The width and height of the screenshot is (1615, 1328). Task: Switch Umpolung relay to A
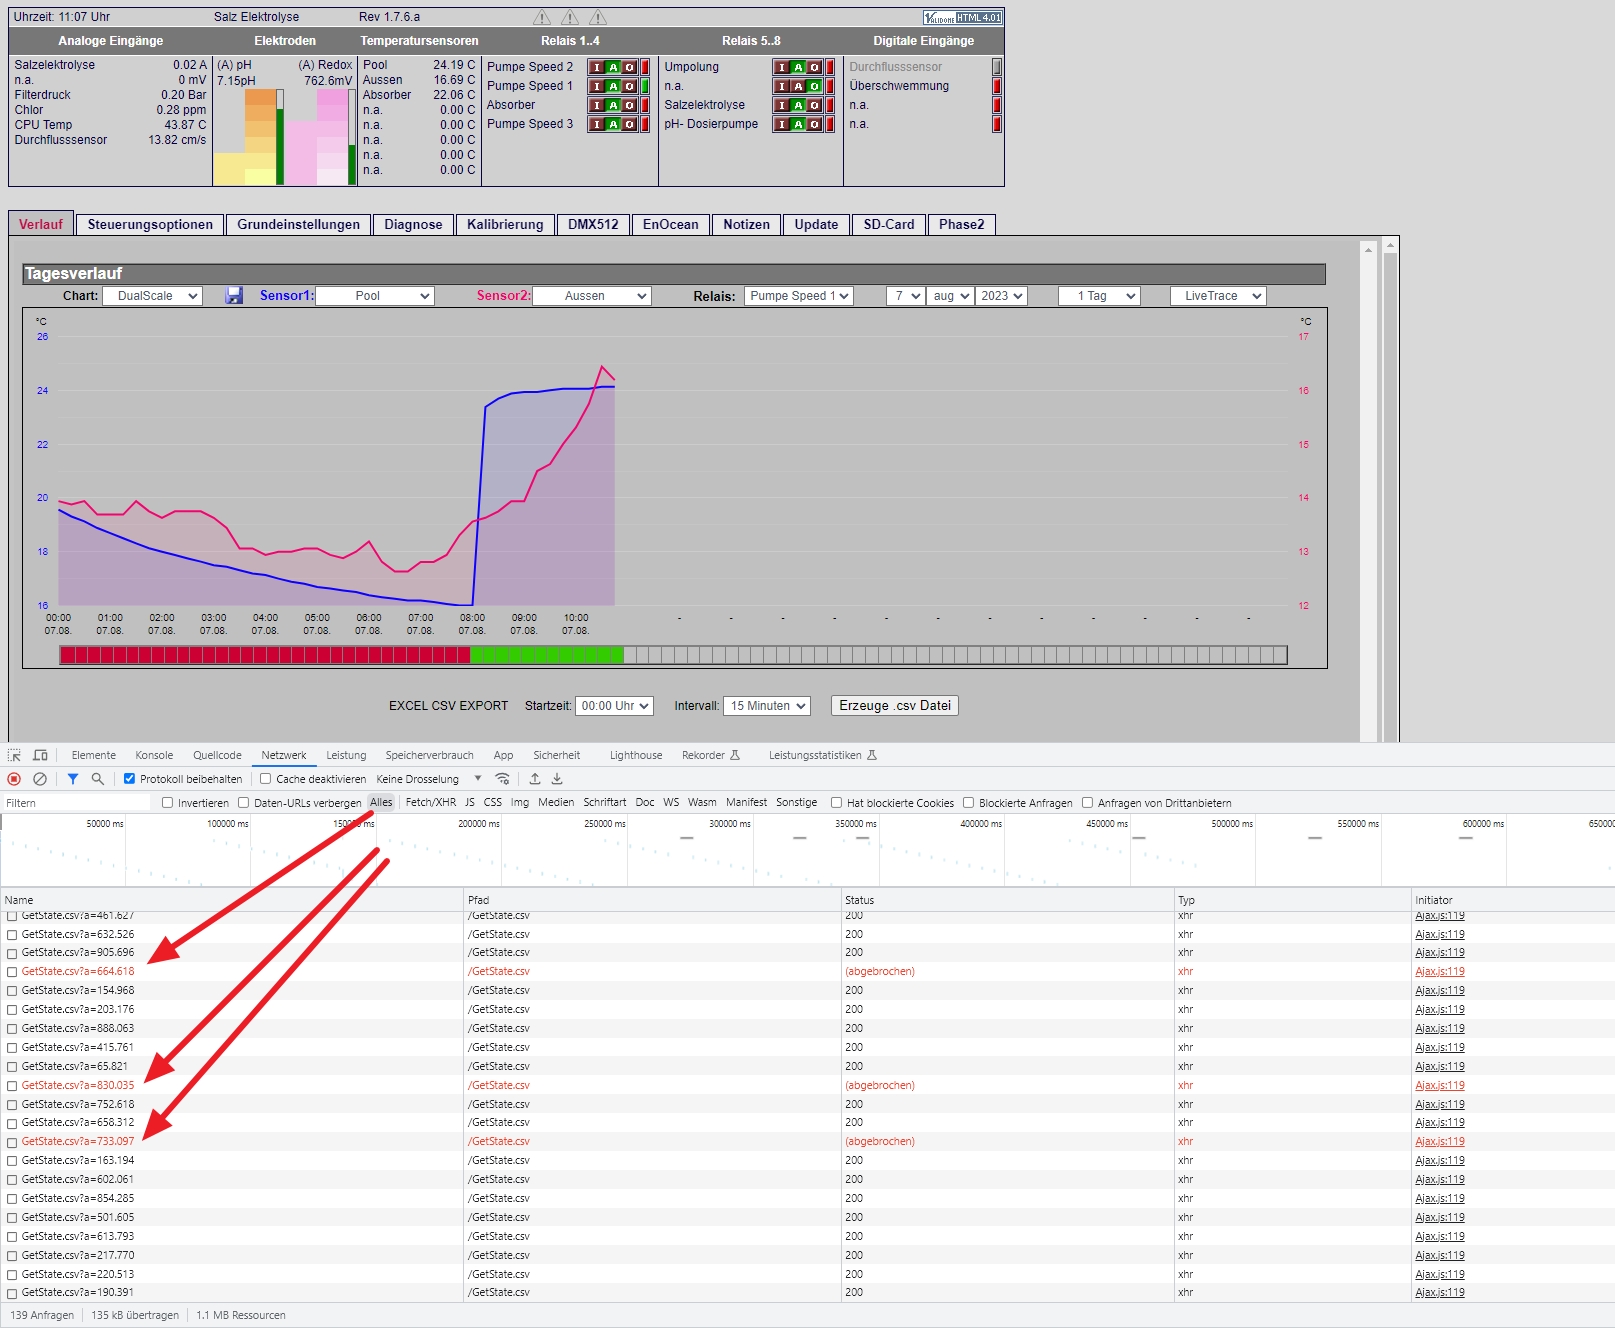tap(798, 67)
